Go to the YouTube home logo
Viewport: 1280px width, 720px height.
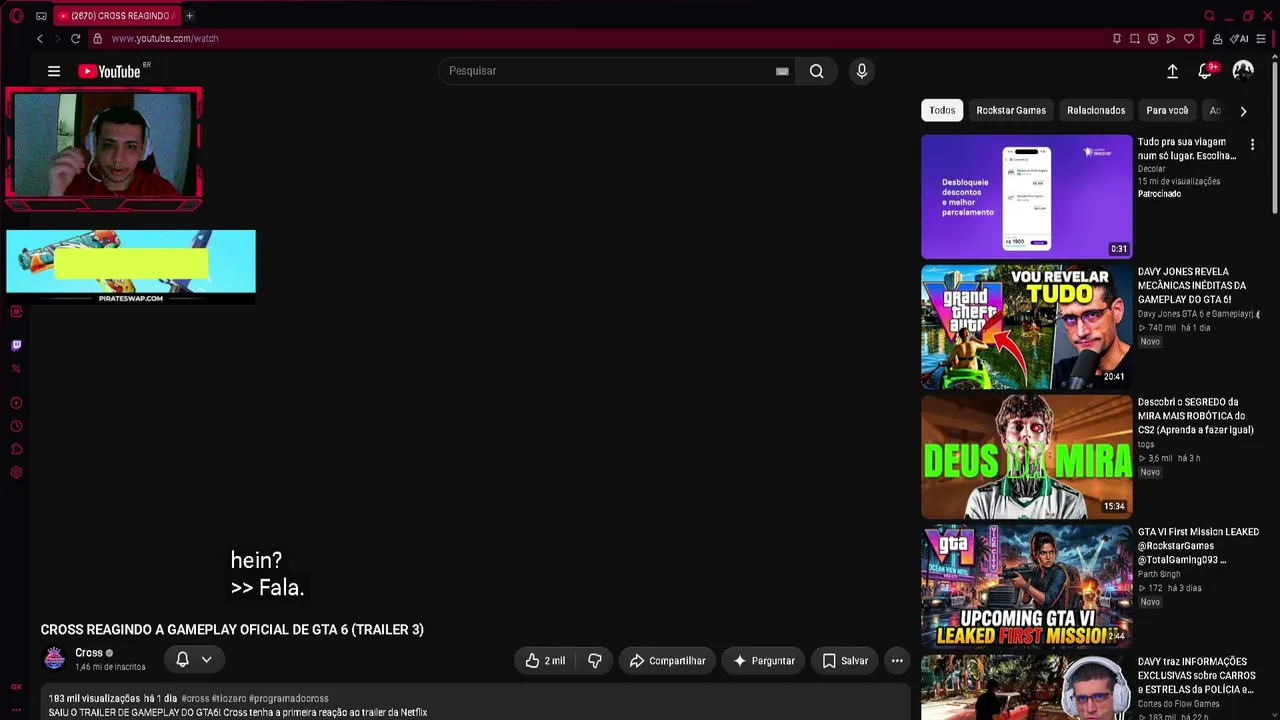[x=110, y=71]
